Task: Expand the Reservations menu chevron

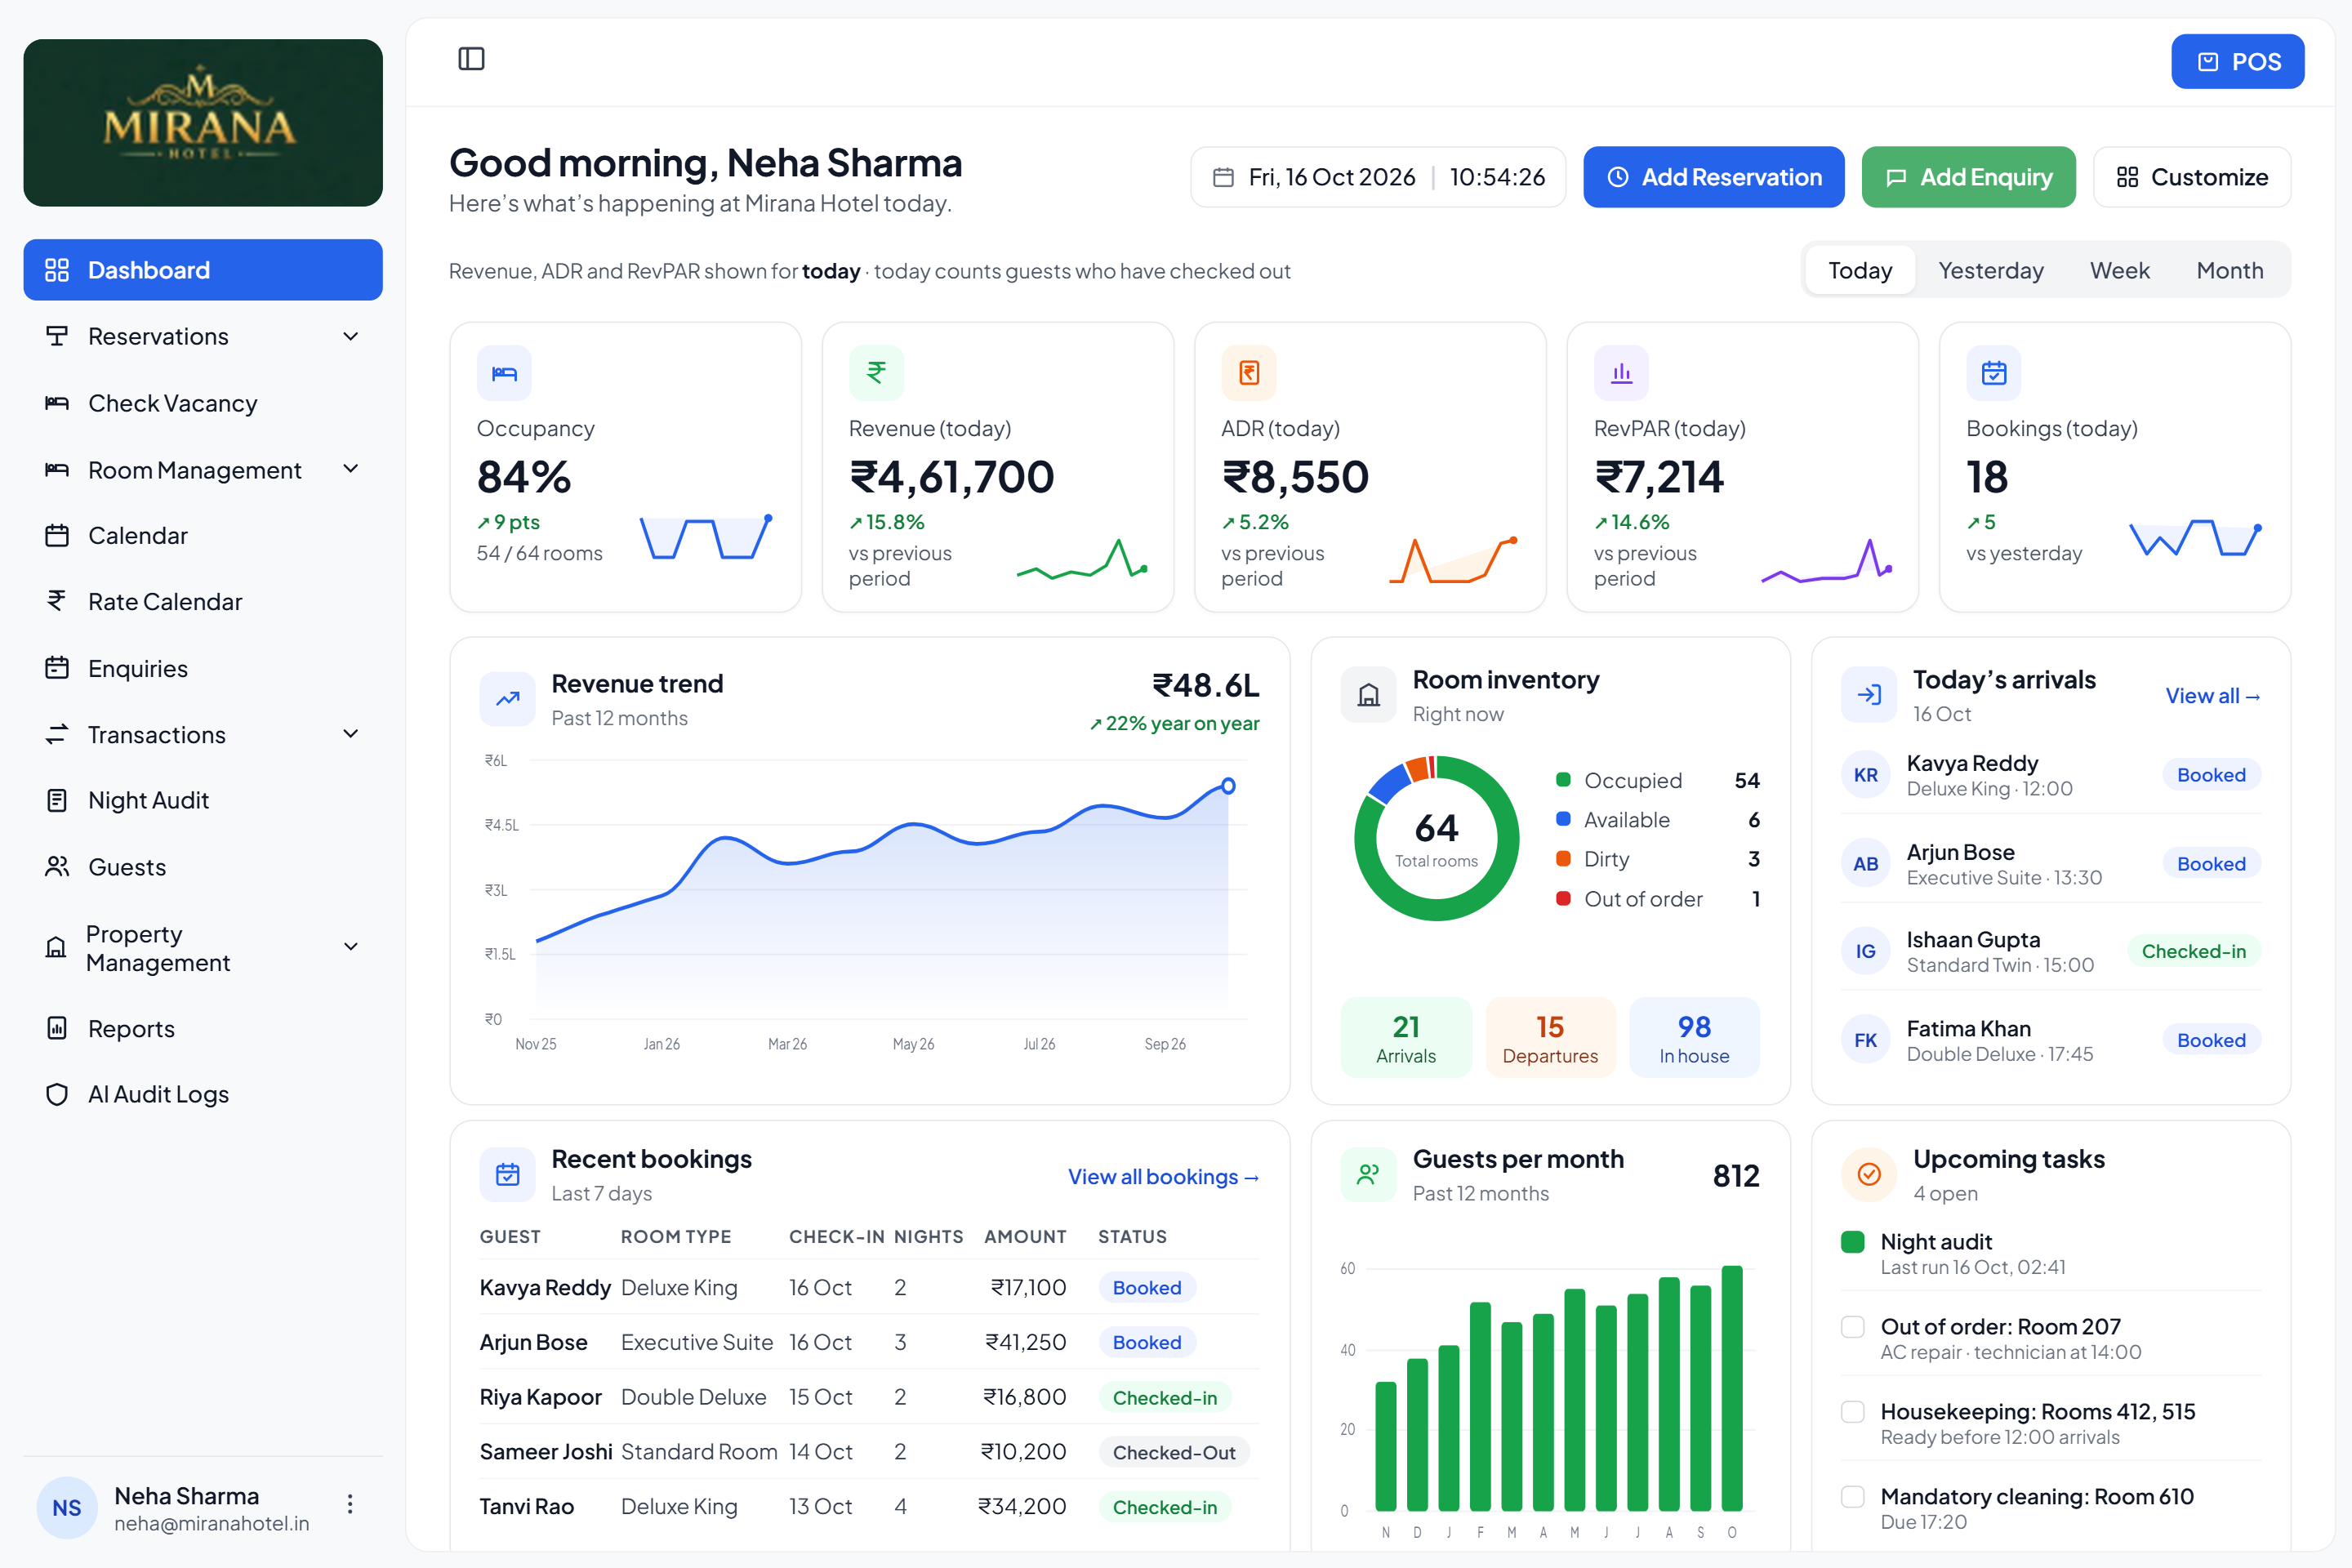Action: coord(351,336)
